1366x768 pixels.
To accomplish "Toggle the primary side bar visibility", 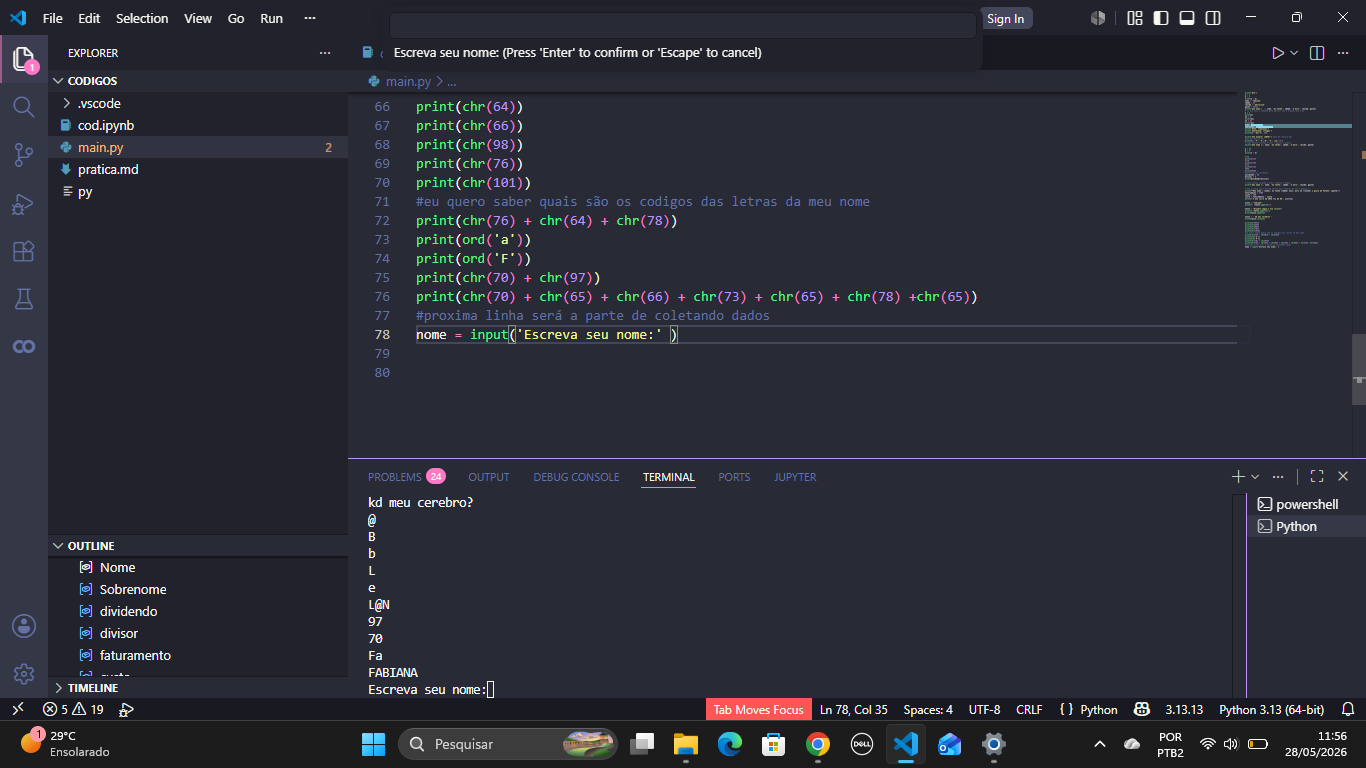I will point(1161,18).
